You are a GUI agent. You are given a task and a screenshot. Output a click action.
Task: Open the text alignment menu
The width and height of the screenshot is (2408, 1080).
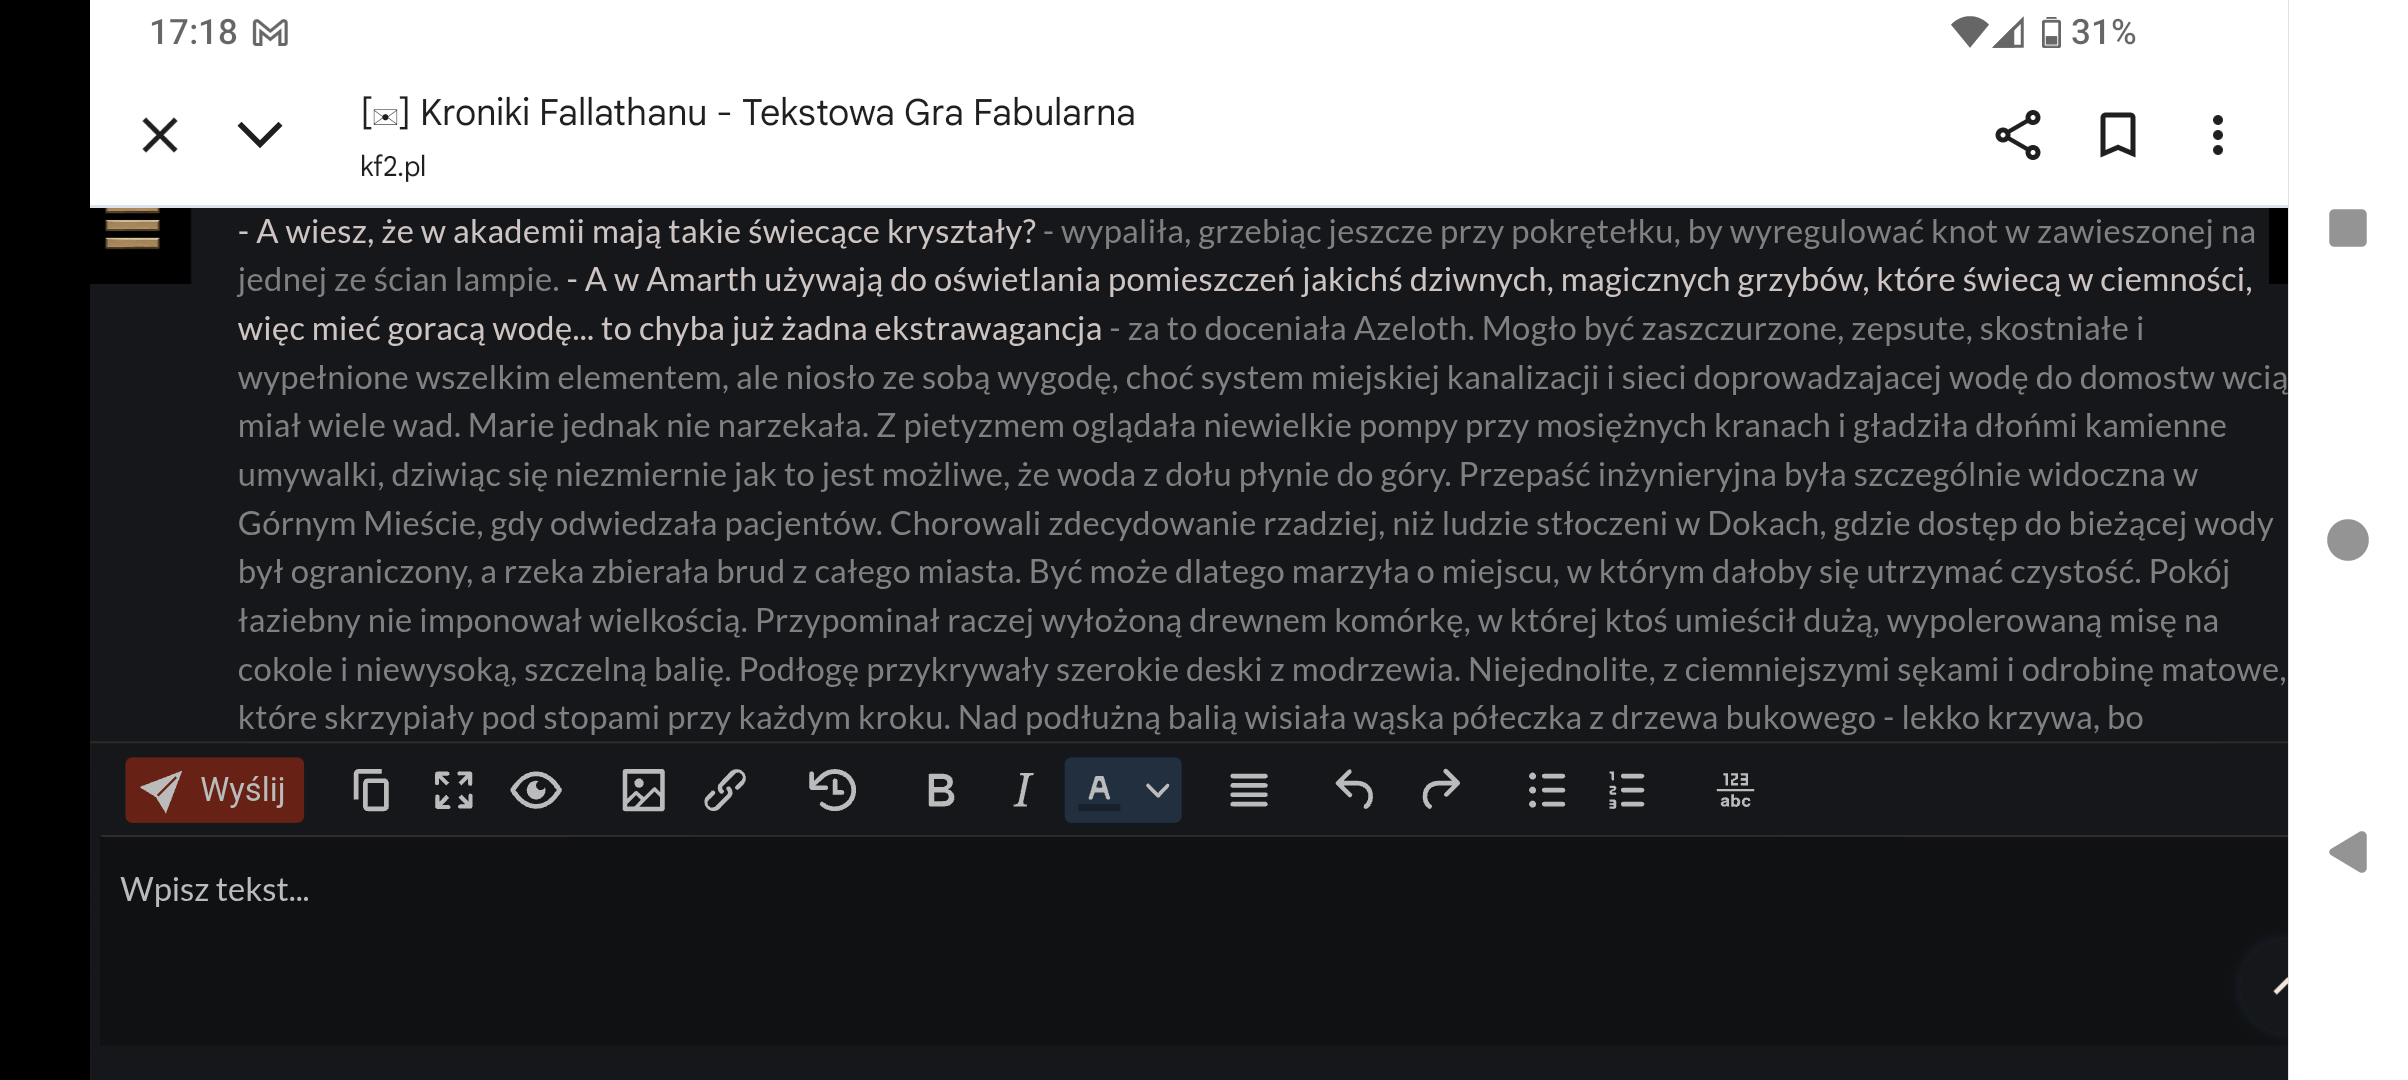coord(1249,790)
